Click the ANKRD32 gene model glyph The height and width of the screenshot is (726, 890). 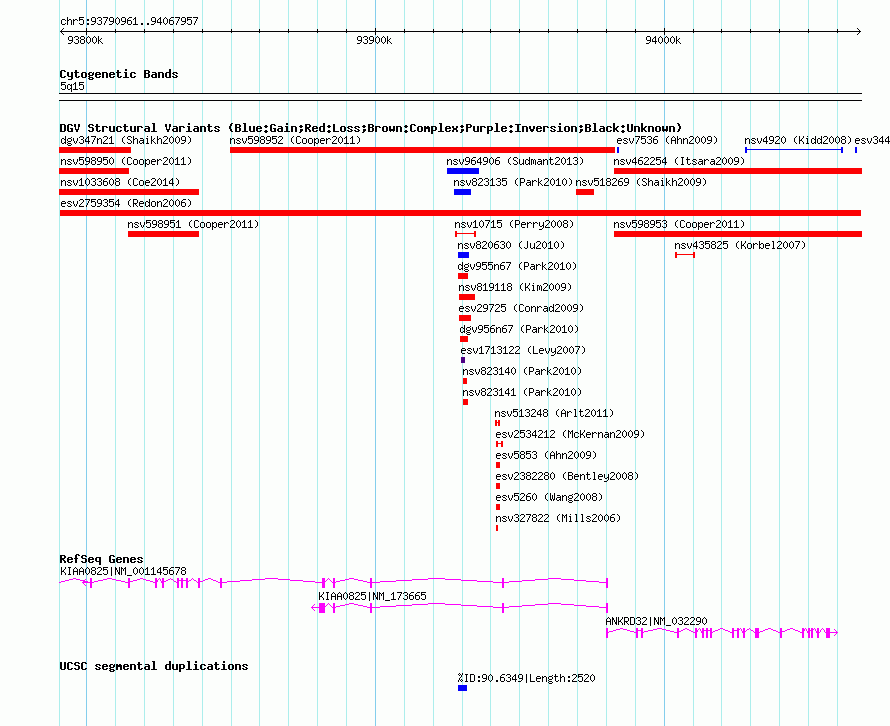click(722, 633)
